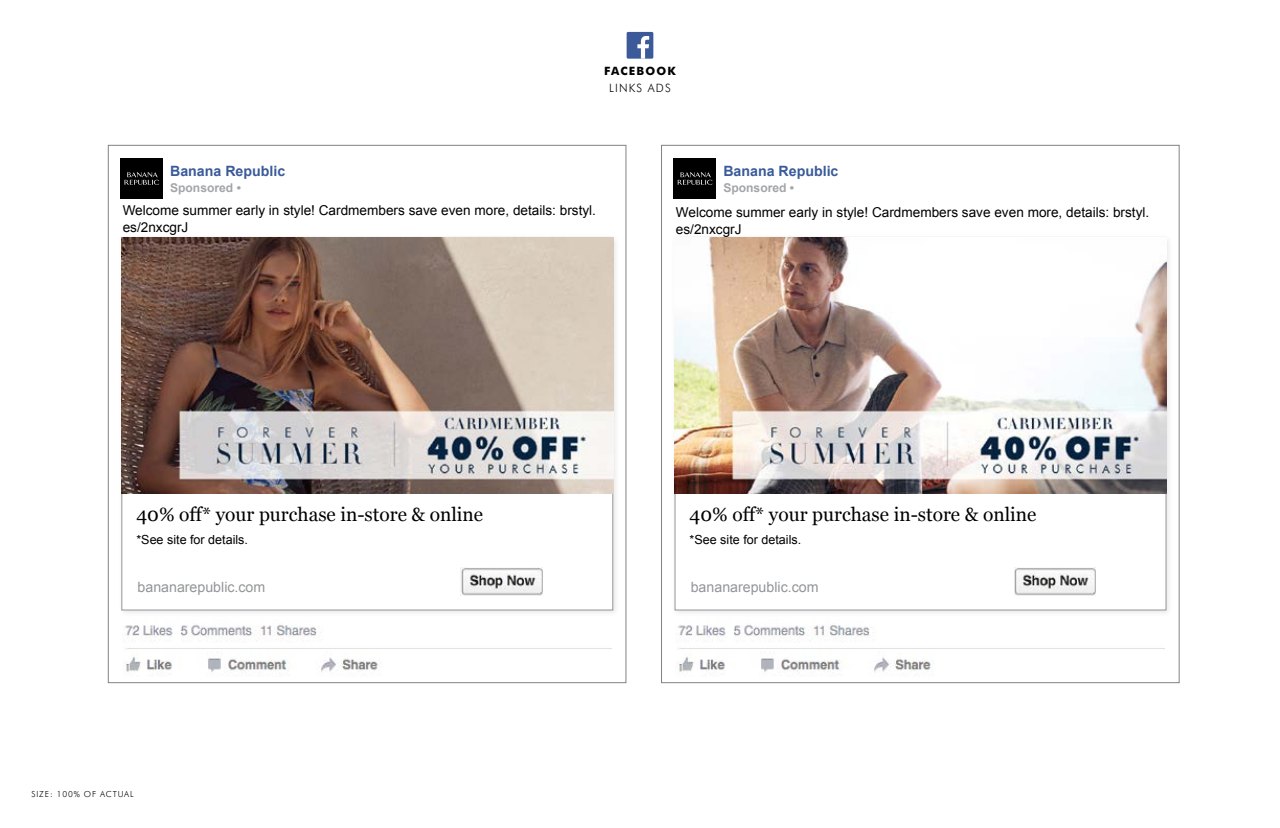View 5 Comments in right ad

point(769,631)
